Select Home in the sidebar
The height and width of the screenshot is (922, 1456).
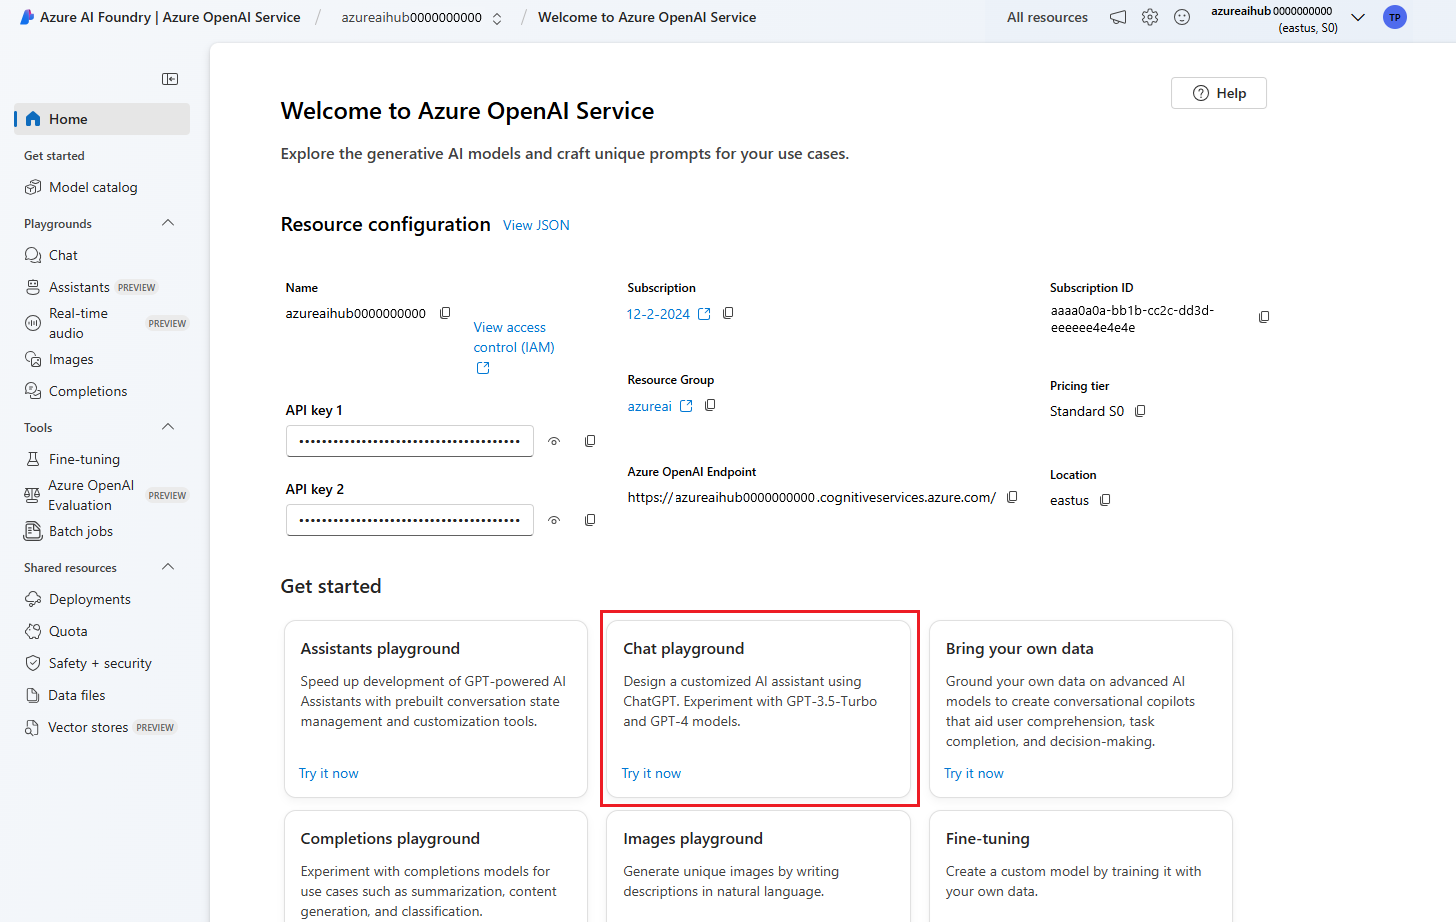[67, 118]
